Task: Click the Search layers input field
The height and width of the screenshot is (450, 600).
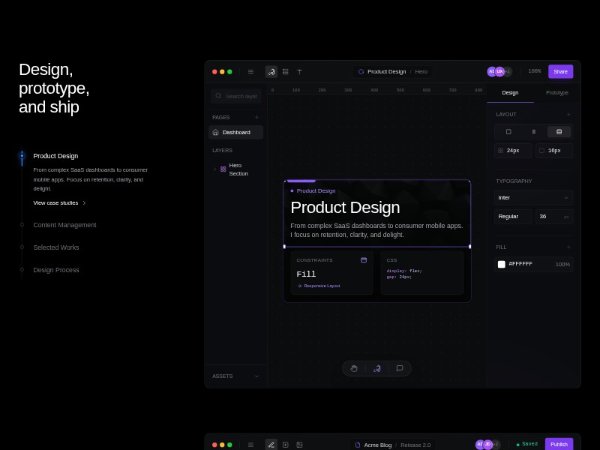Action: click(237, 96)
